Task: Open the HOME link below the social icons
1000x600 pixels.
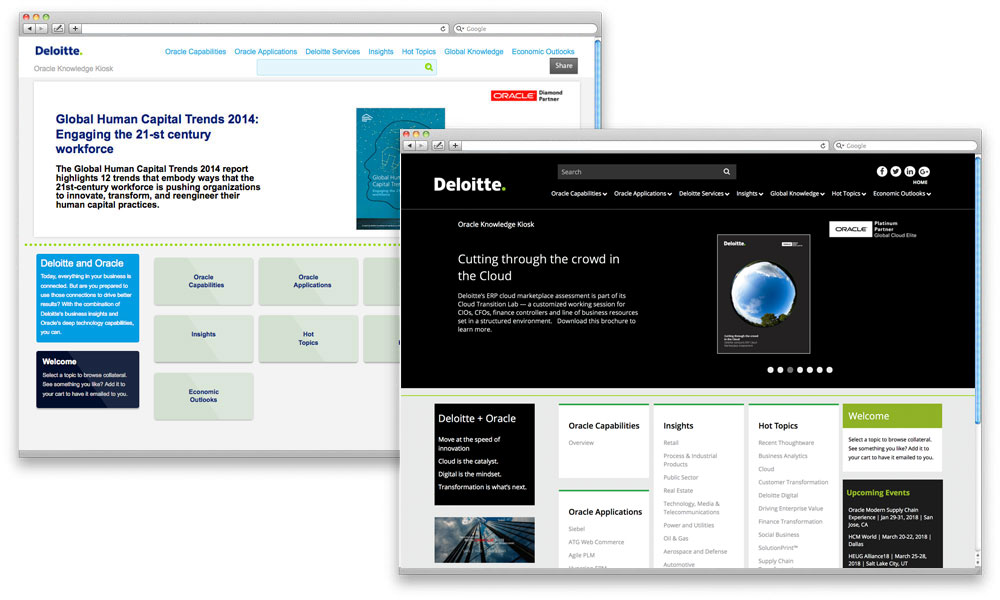Action: pos(920,182)
